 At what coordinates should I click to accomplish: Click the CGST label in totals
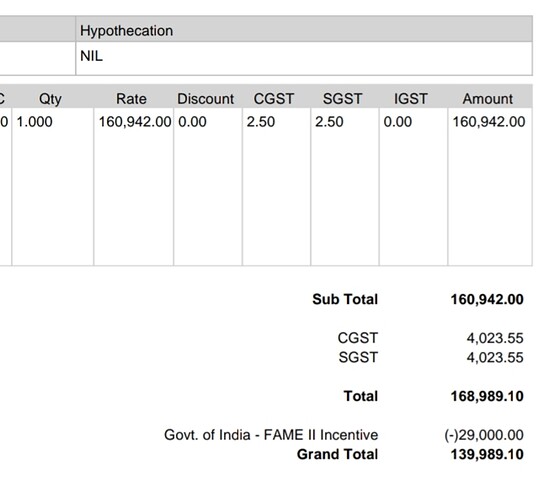coord(358,338)
